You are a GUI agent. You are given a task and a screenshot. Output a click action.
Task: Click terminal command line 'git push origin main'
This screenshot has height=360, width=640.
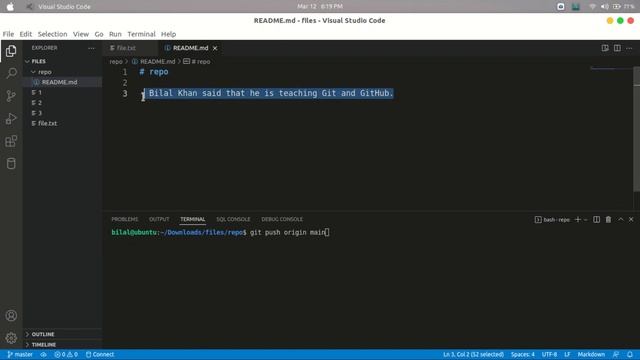click(287, 233)
